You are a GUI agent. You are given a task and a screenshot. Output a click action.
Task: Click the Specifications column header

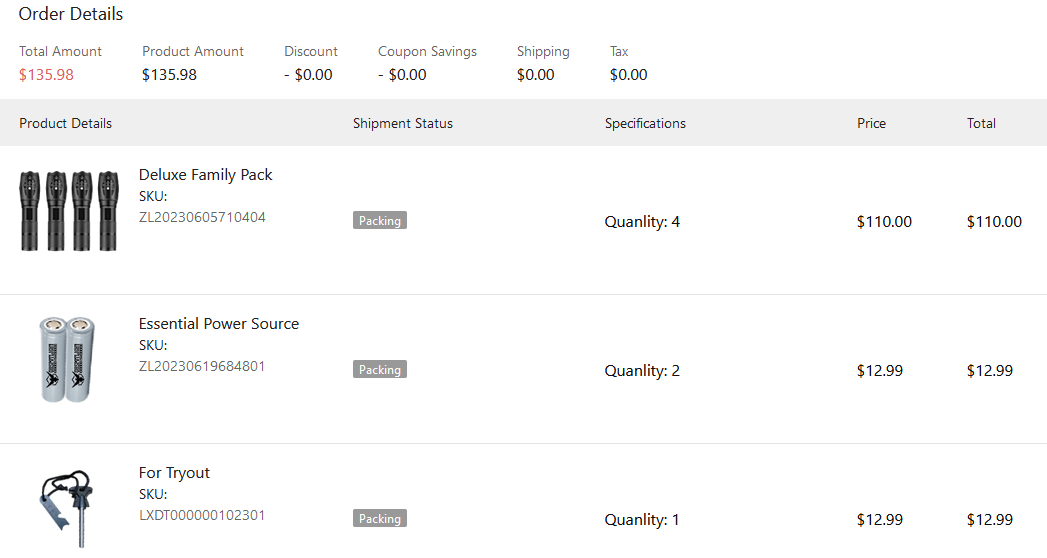pos(645,123)
